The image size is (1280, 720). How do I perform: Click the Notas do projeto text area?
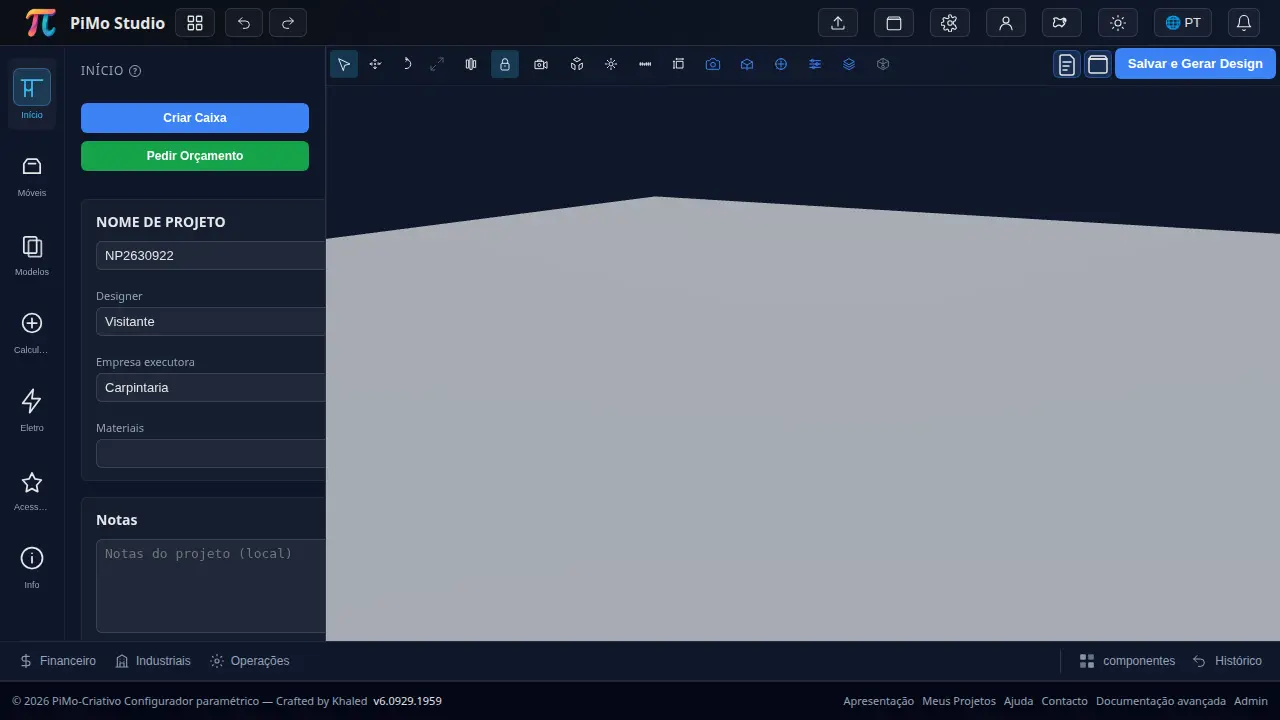211,586
